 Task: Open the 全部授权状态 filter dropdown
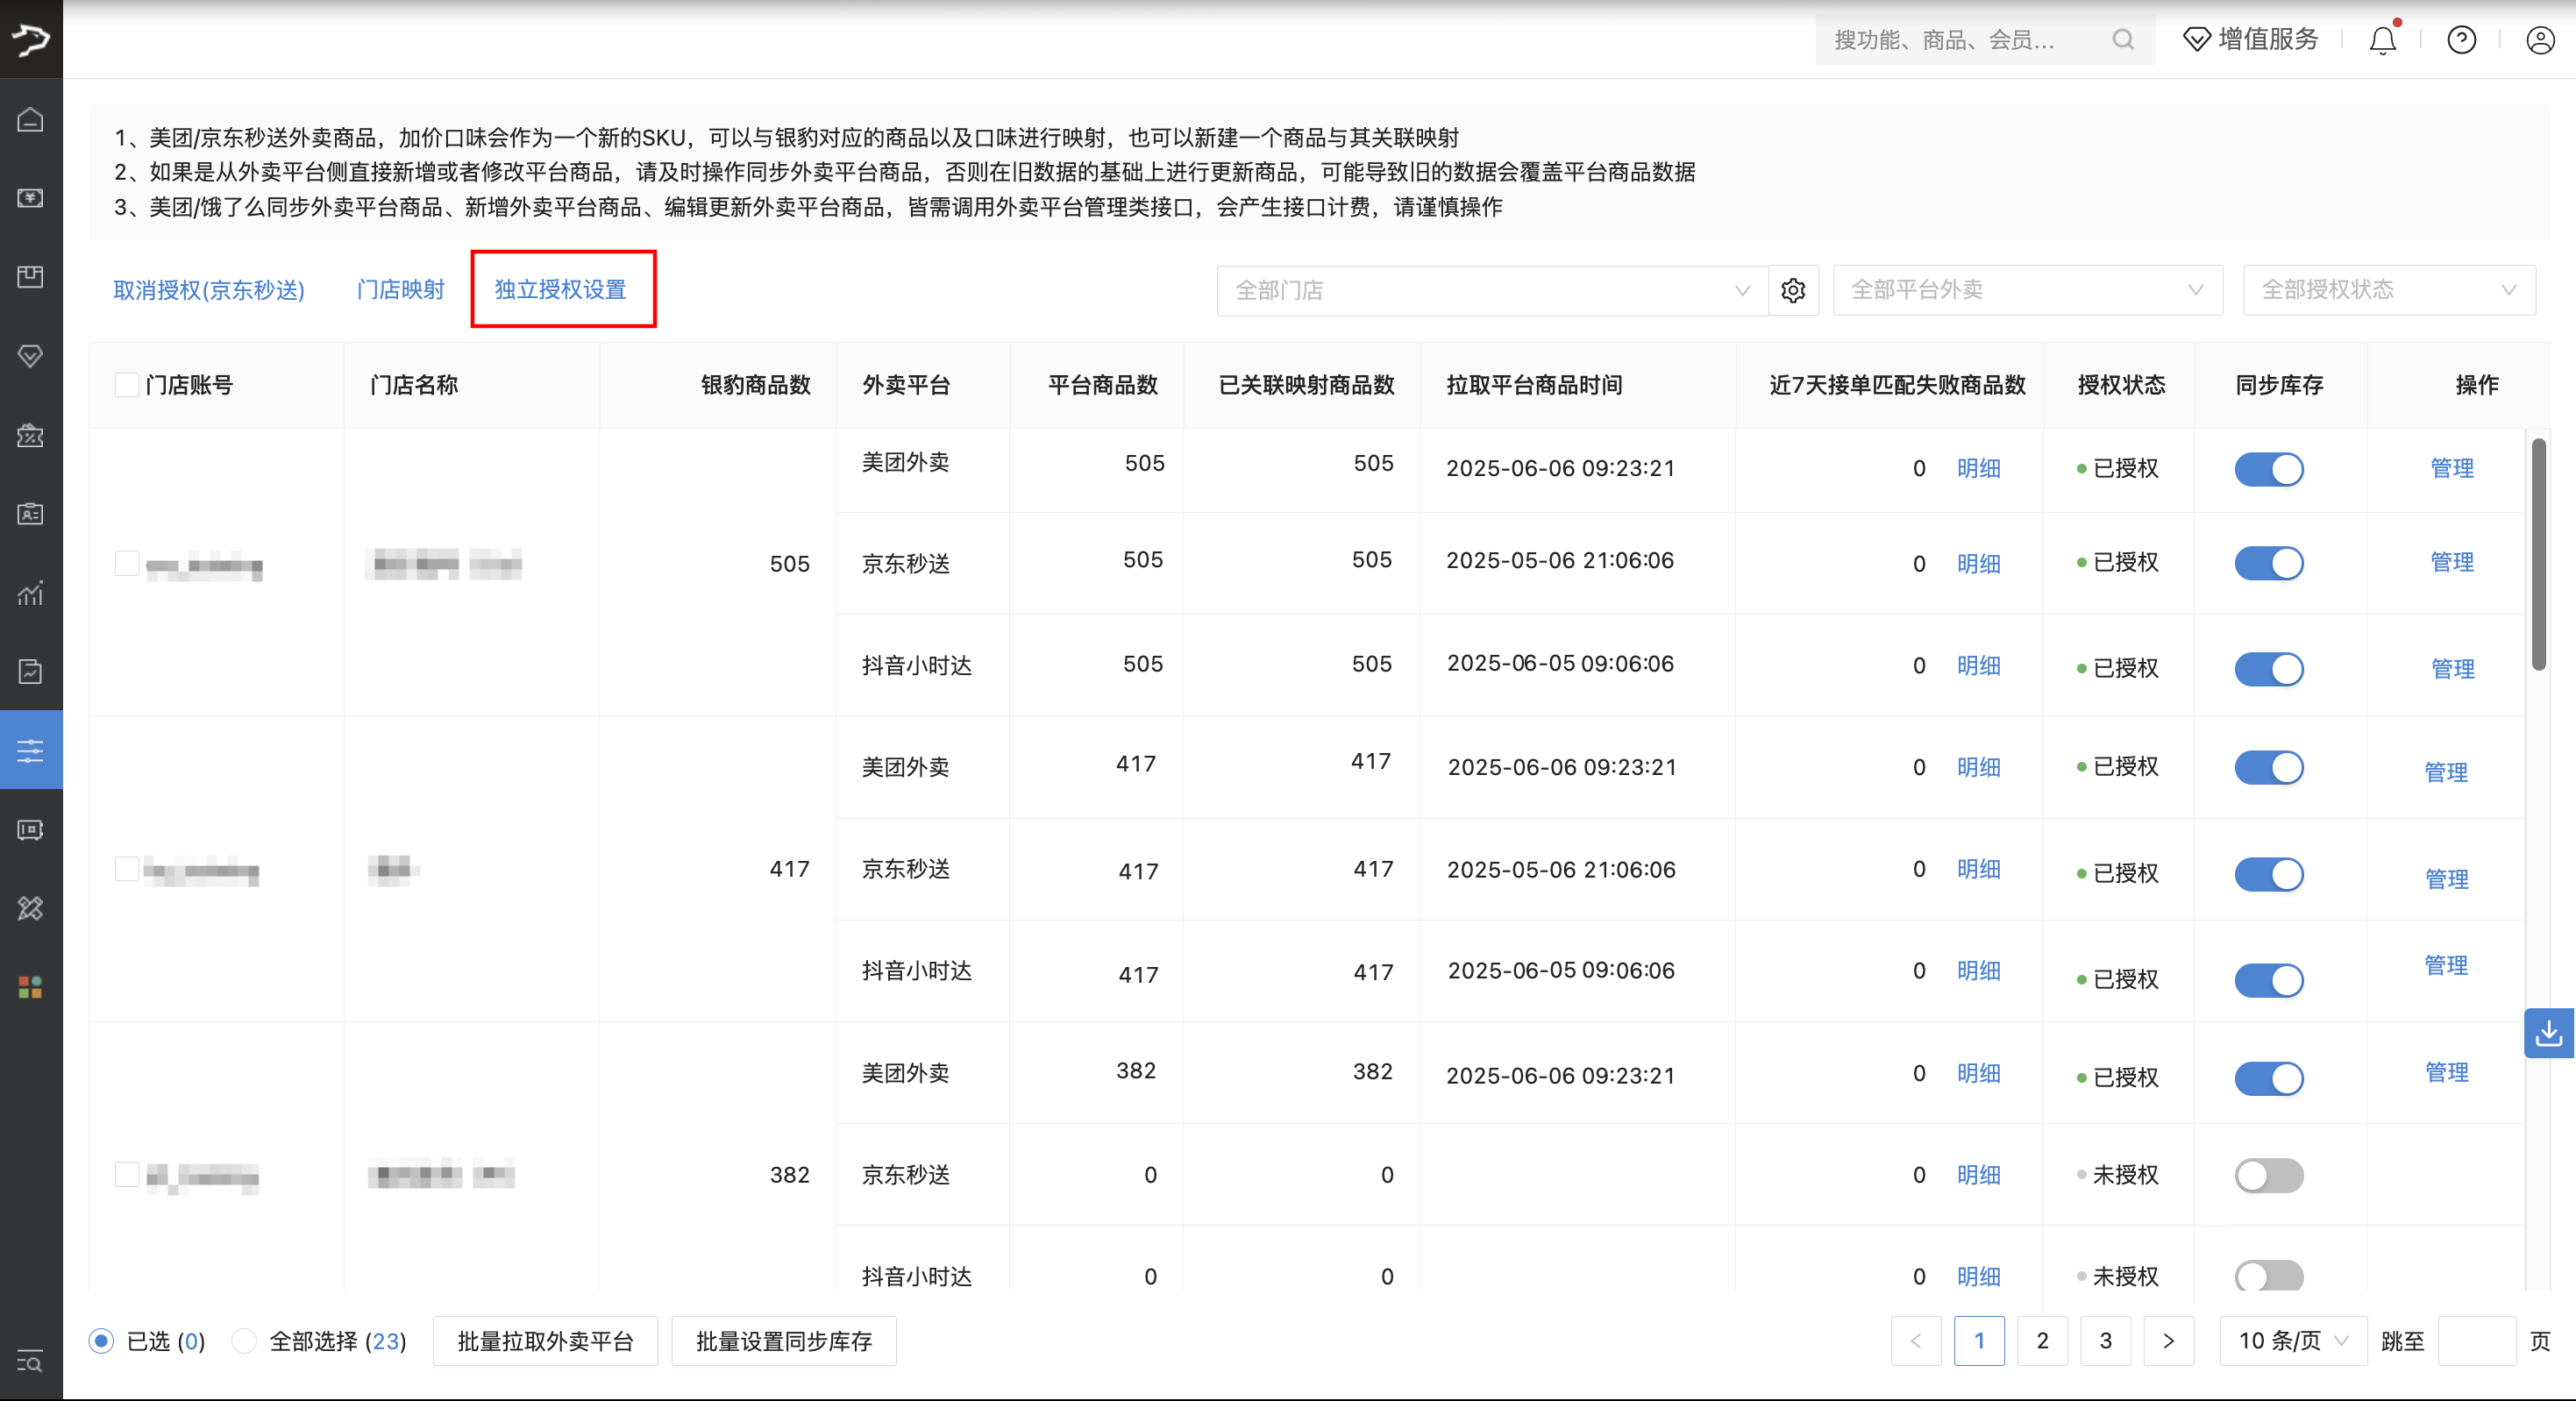[2388, 290]
